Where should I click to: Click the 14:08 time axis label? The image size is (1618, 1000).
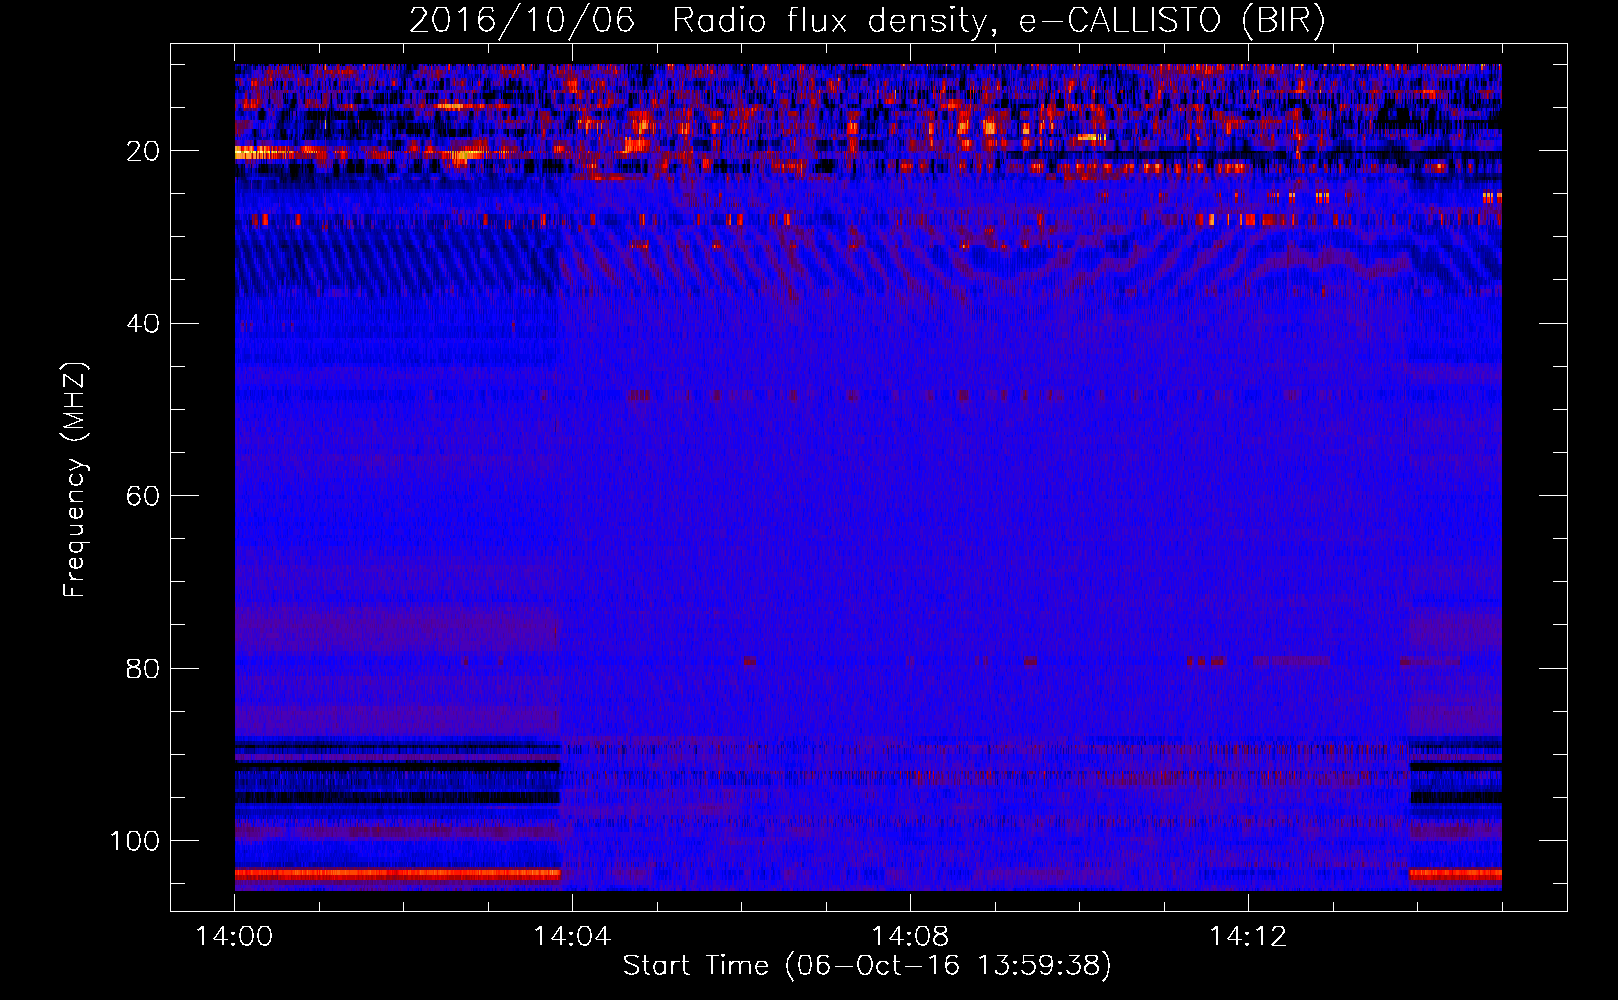coord(910,937)
